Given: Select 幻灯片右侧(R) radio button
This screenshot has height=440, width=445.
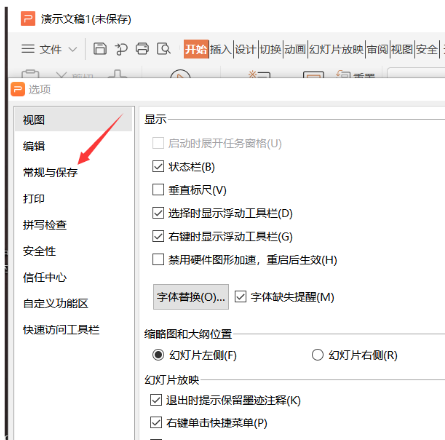Looking at the screenshot, I should (x=318, y=355).
